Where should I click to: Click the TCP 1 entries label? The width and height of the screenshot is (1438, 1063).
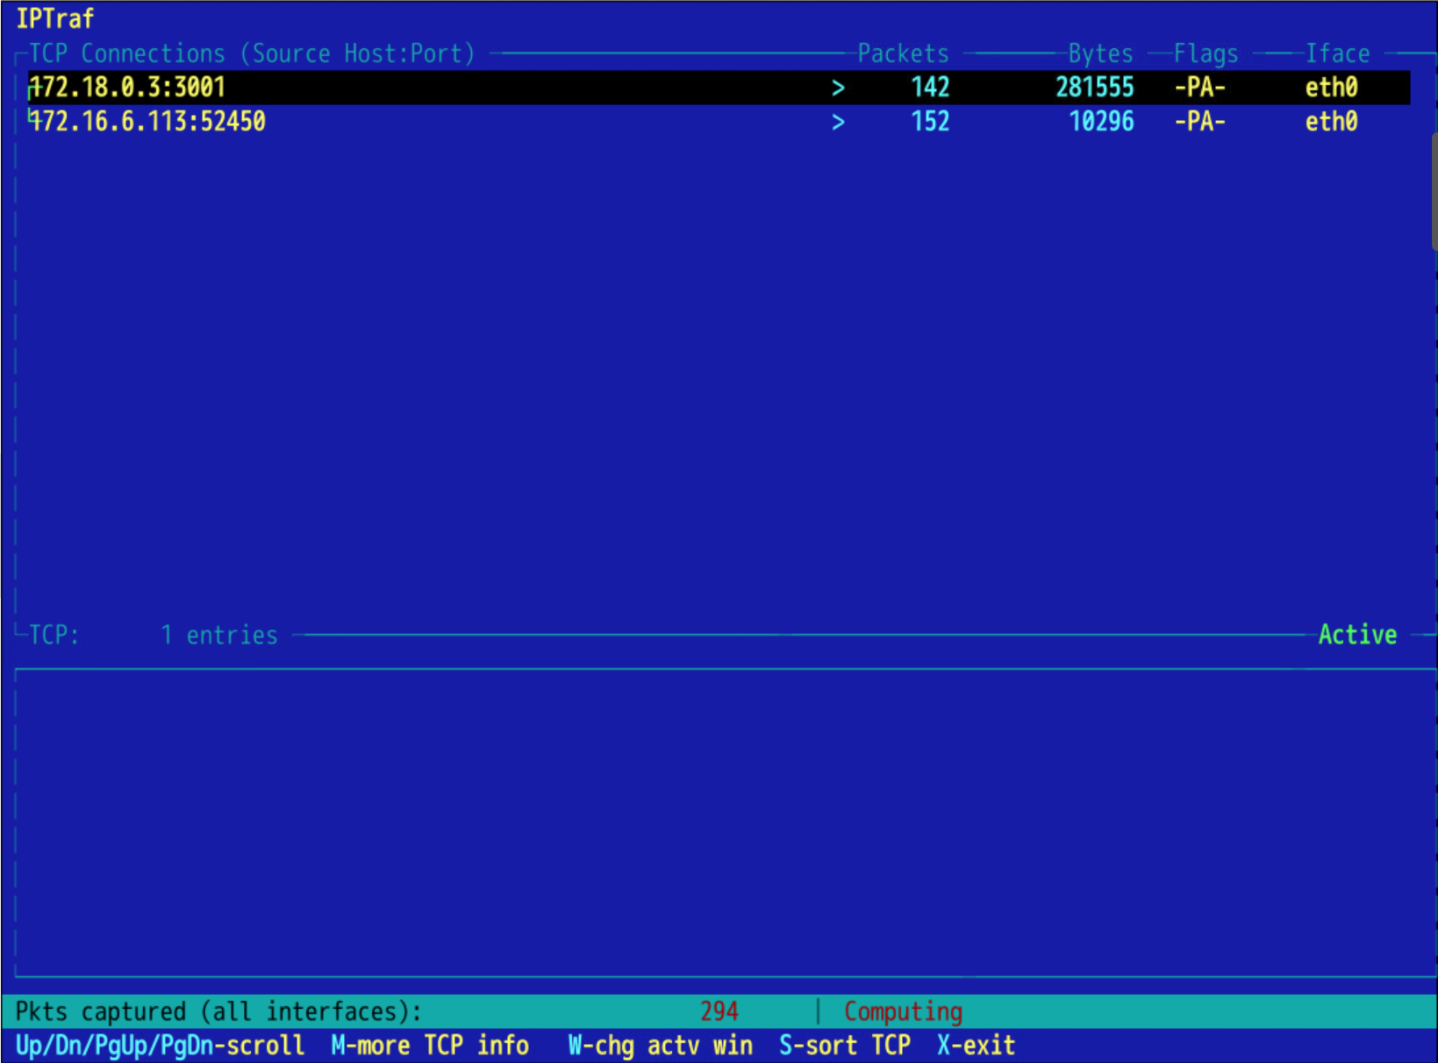pos(153,635)
